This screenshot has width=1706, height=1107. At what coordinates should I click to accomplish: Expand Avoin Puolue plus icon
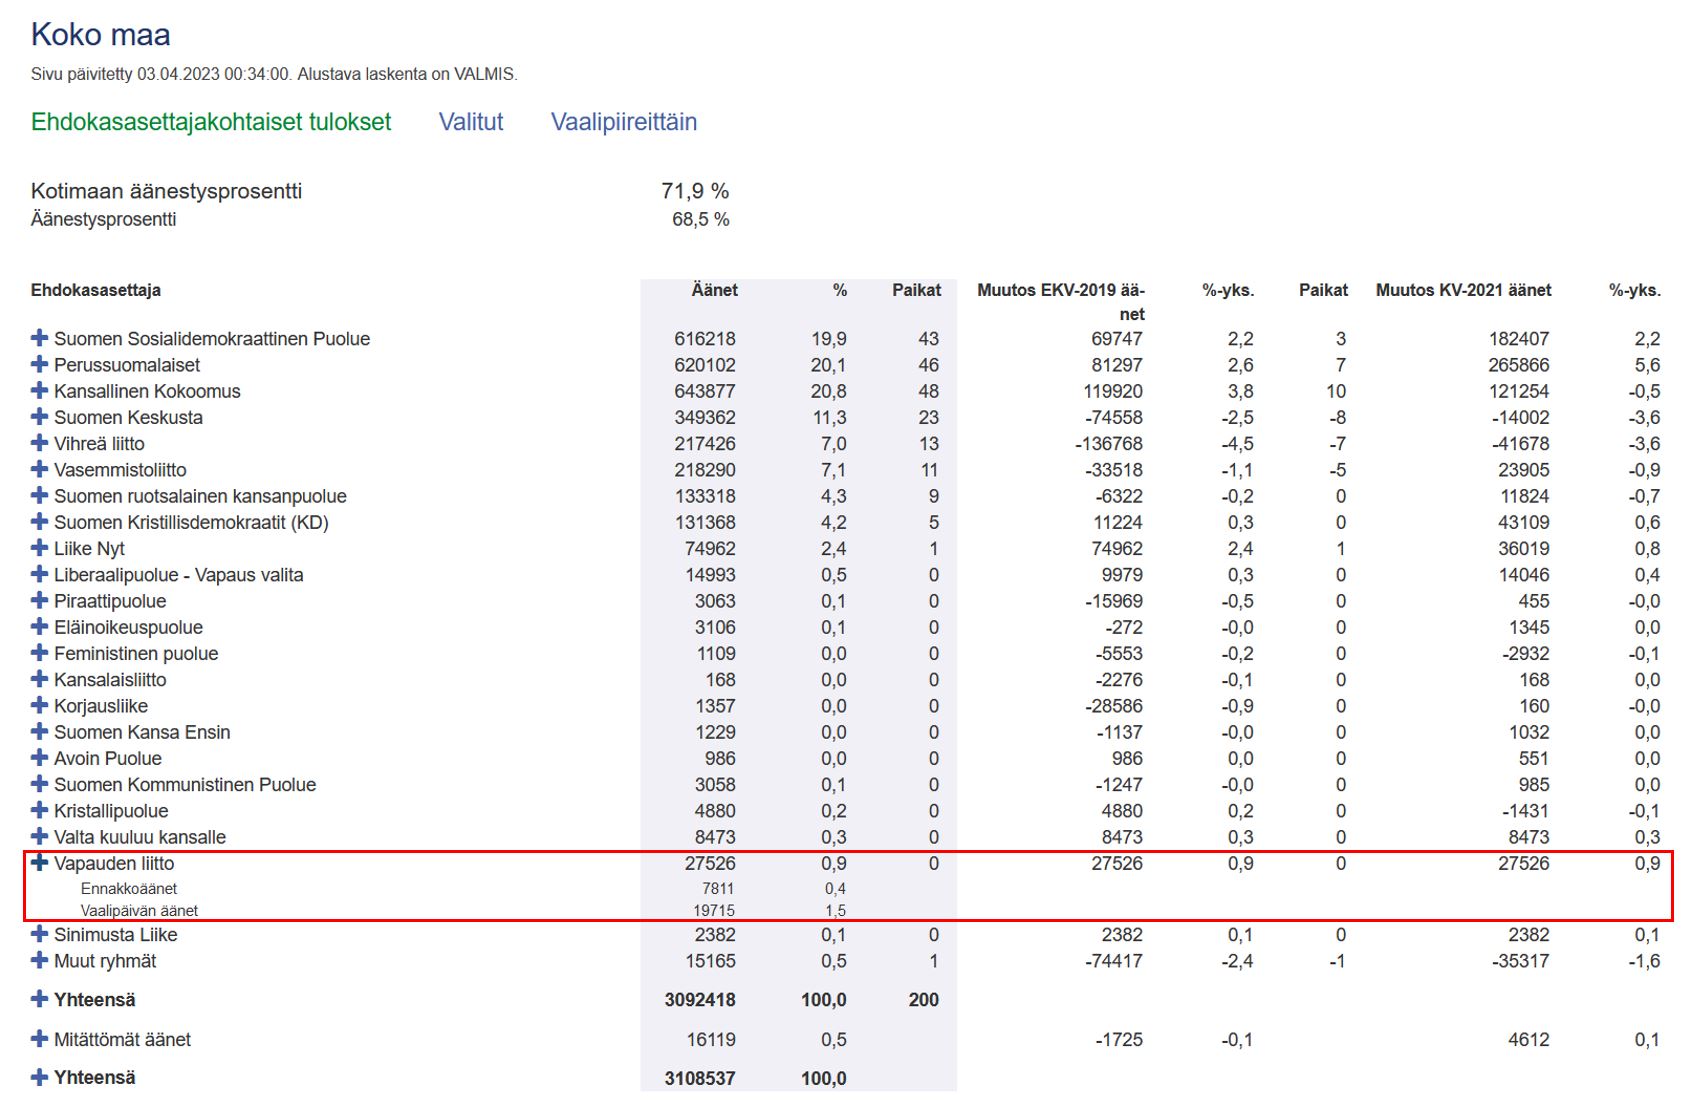point(39,758)
